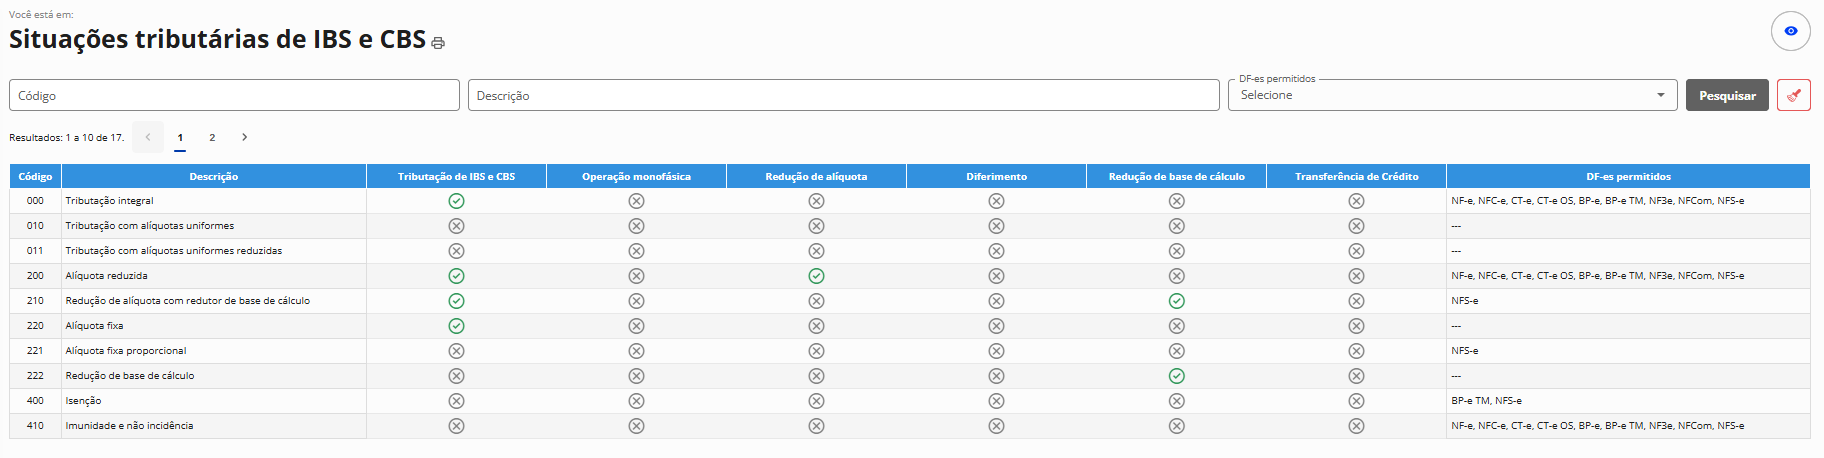
Task: Click the Descrição column header
Action: pyautogui.click(x=213, y=177)
